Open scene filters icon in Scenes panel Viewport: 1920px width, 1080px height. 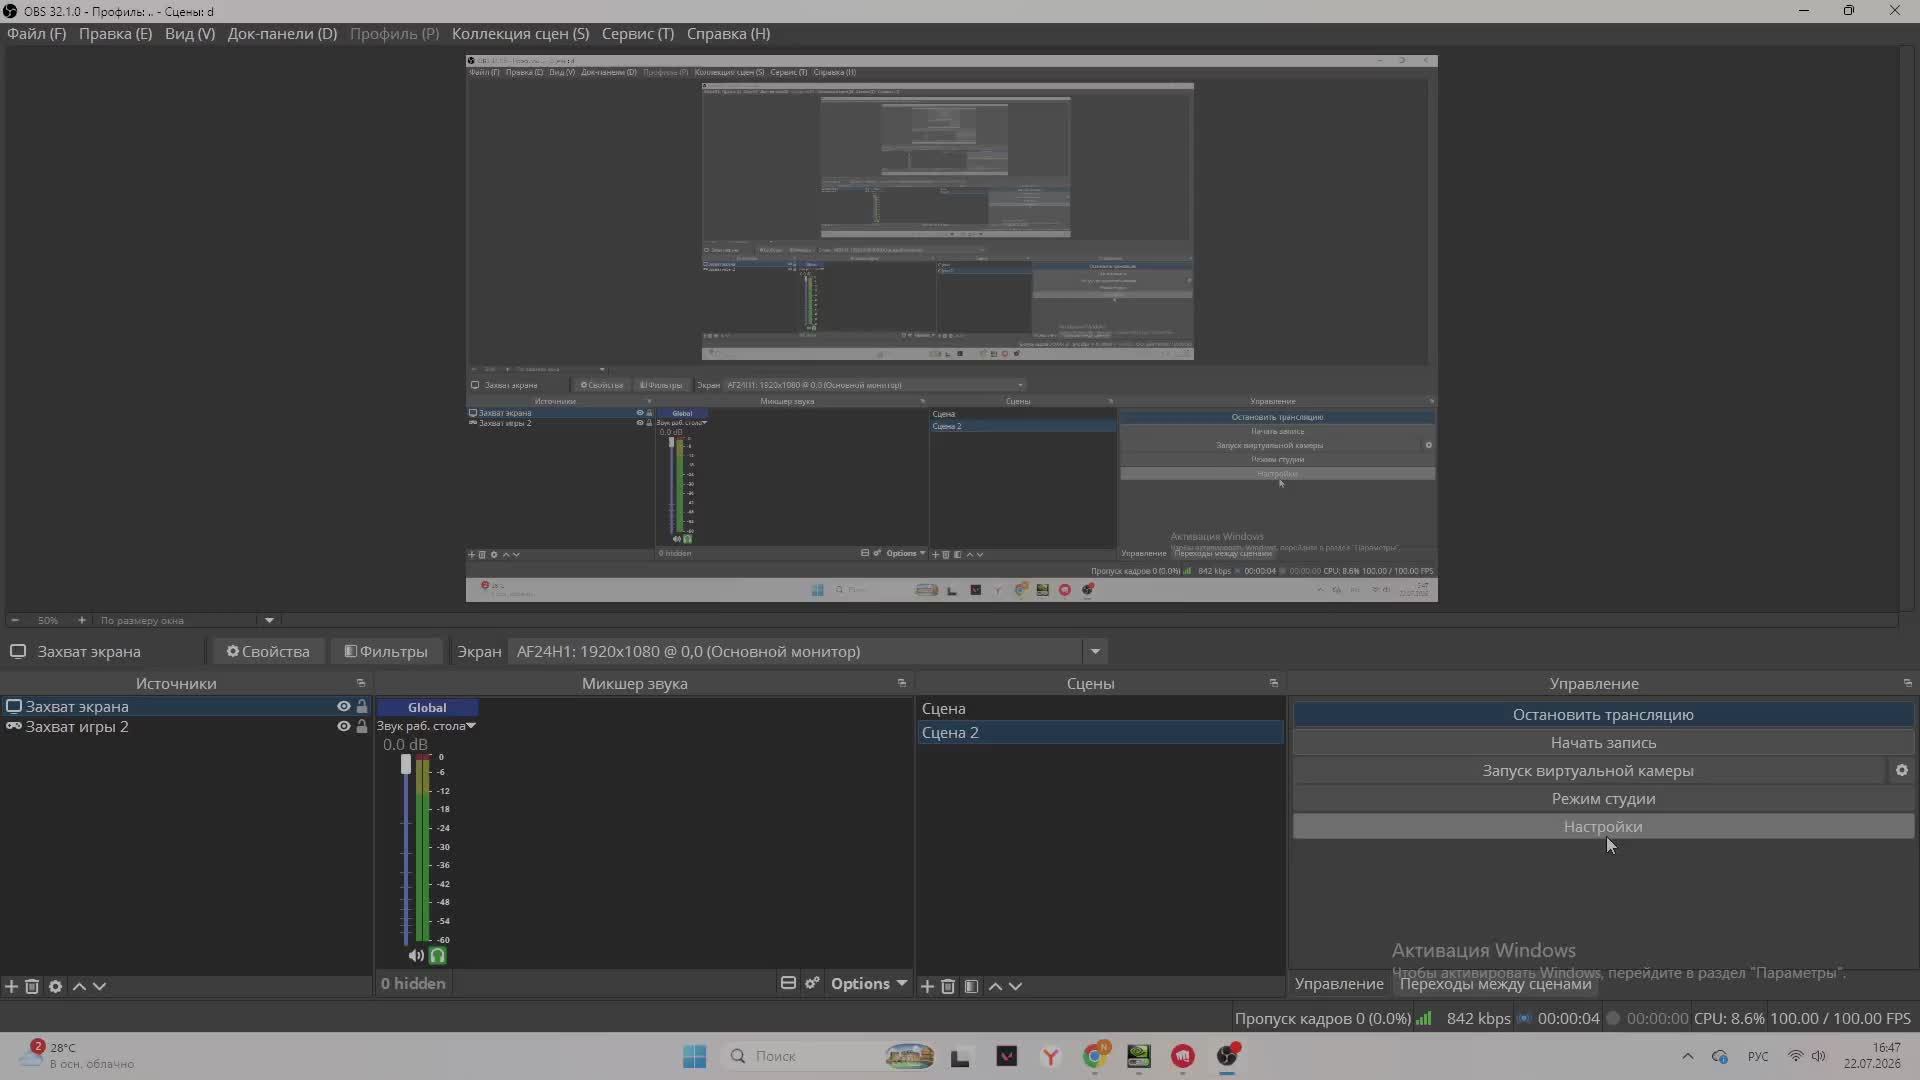971,986
